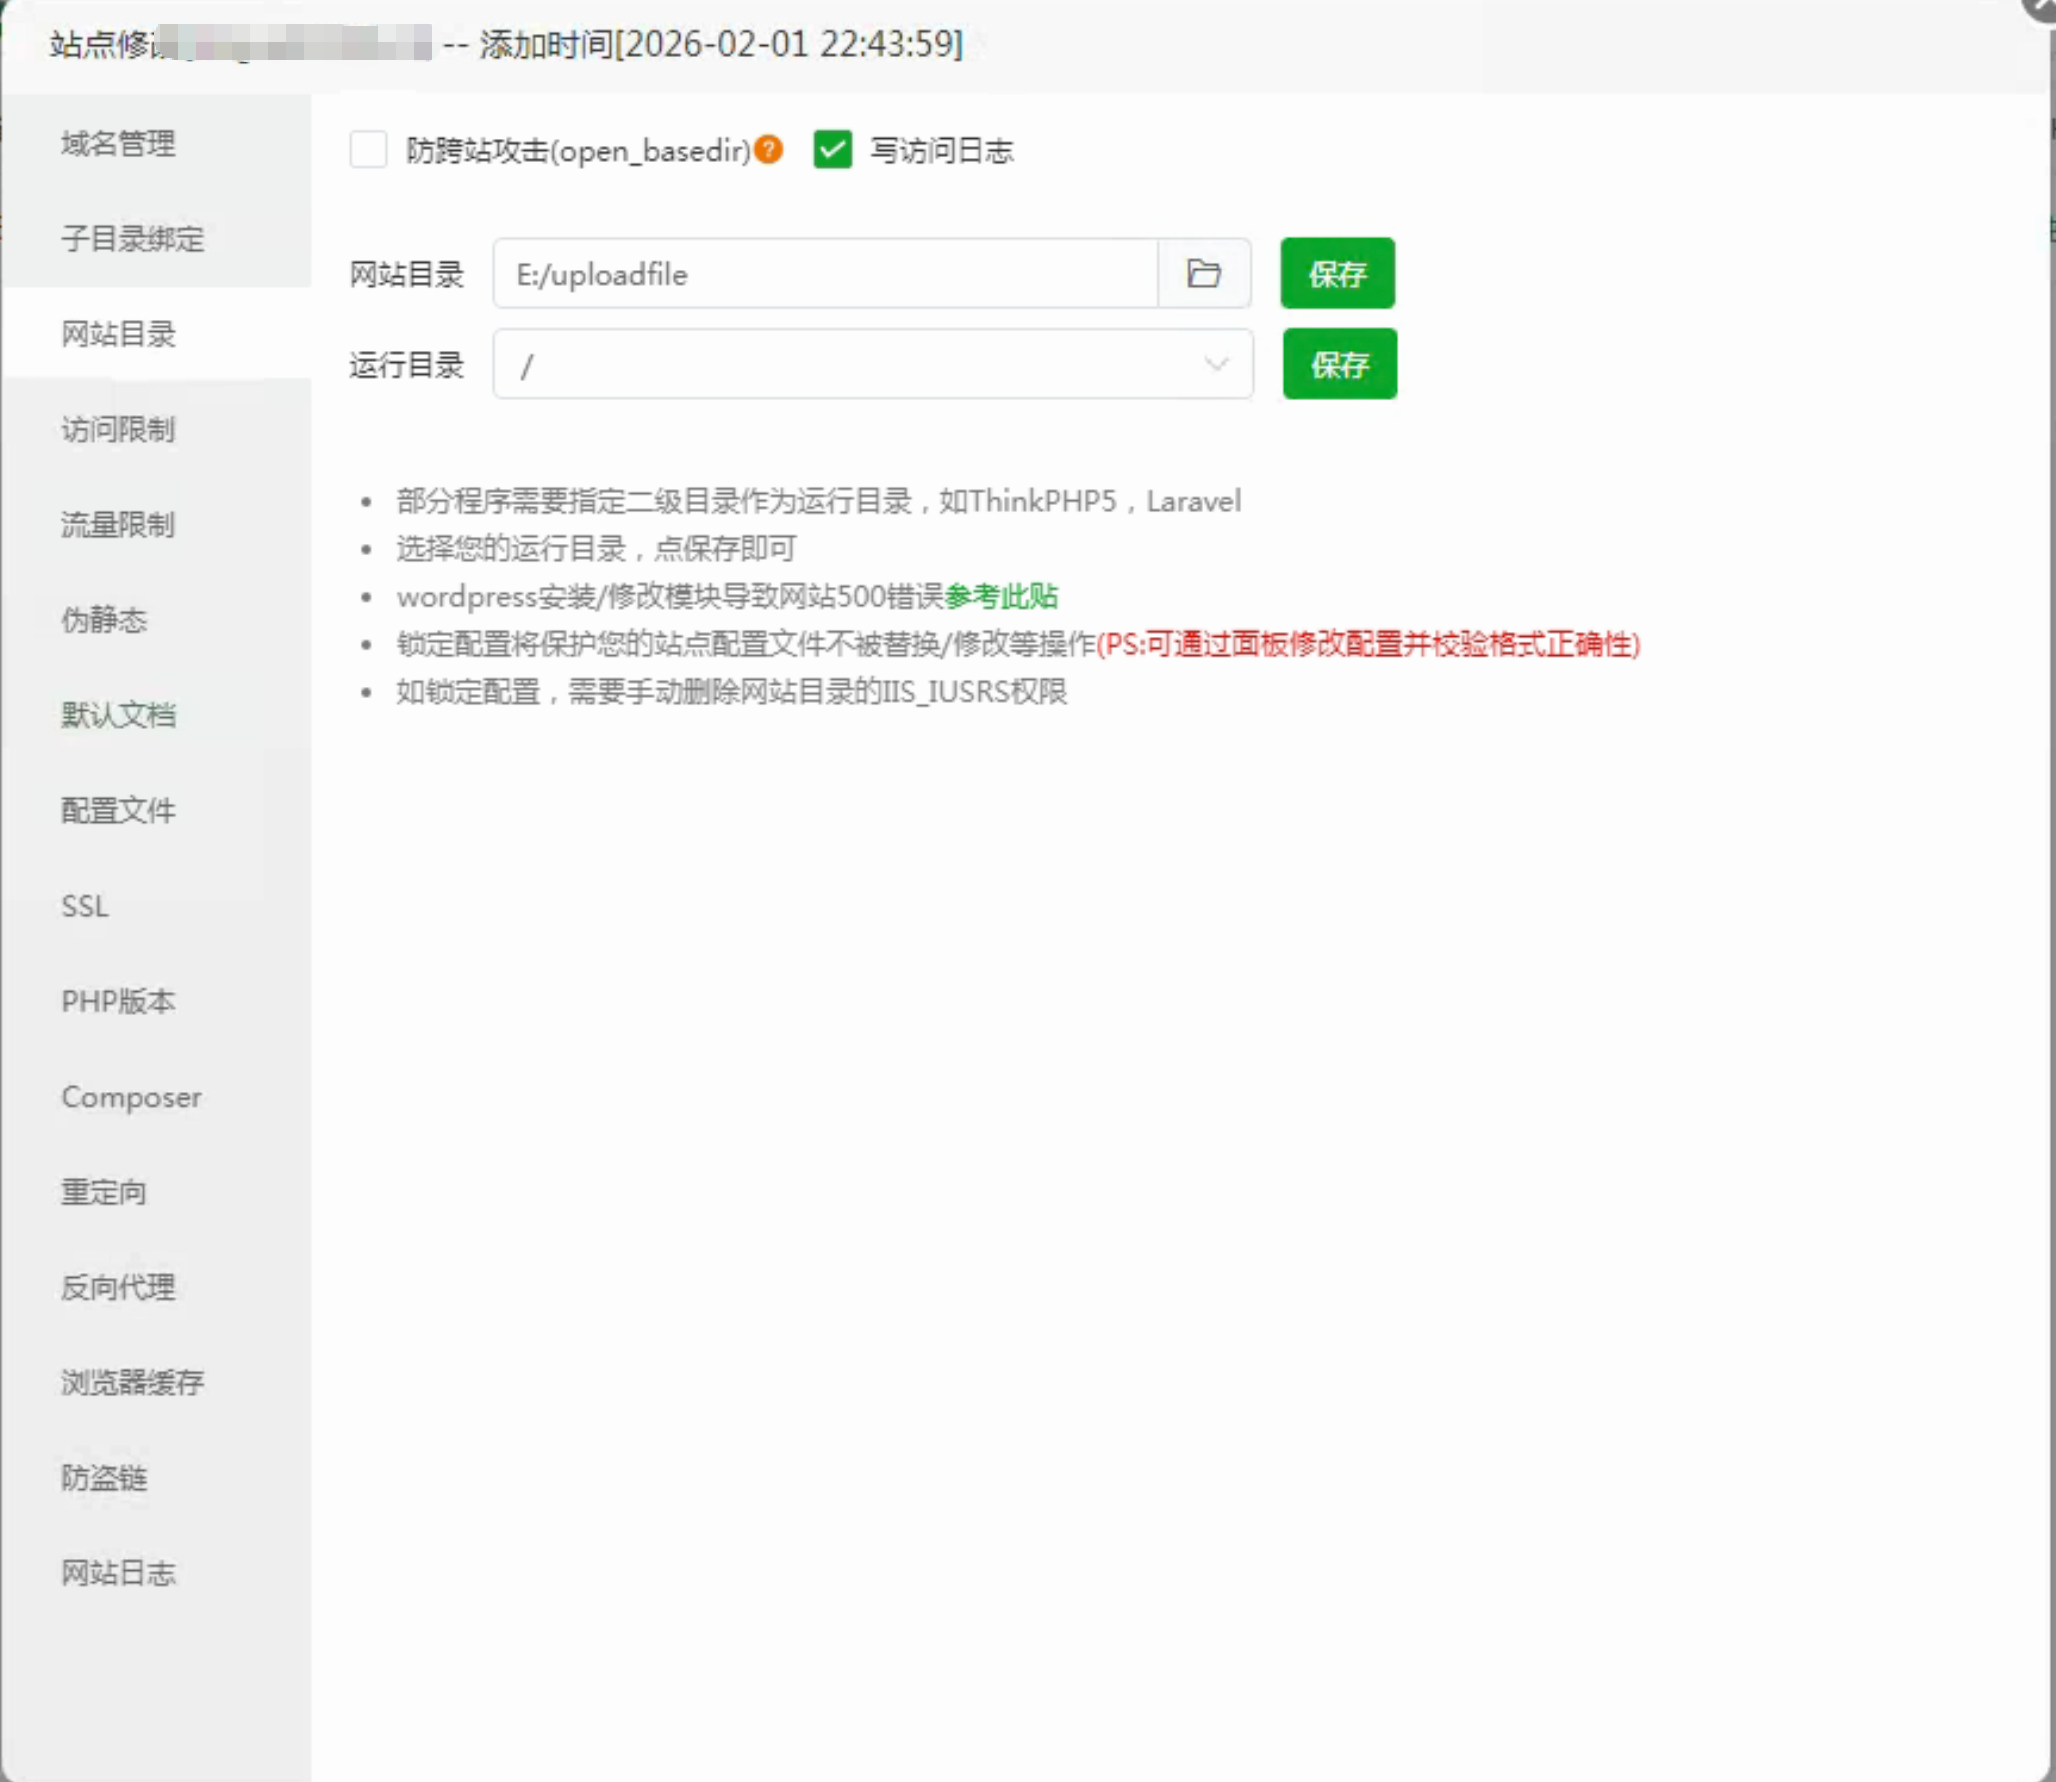
Task: Open 默认文档 settings
Action: coord(118,715)
